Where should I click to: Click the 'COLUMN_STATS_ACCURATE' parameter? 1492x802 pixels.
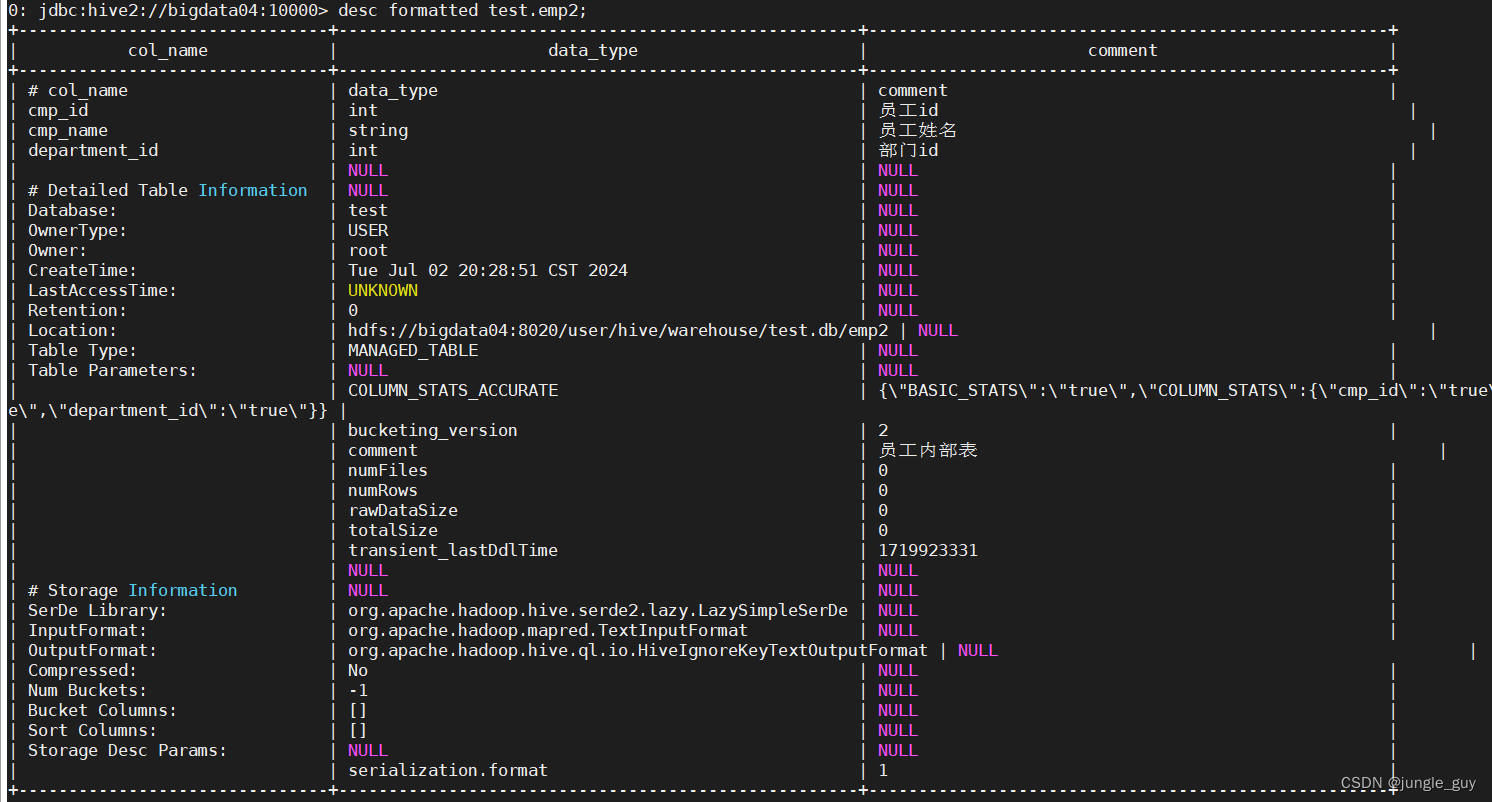click(453, 390)
